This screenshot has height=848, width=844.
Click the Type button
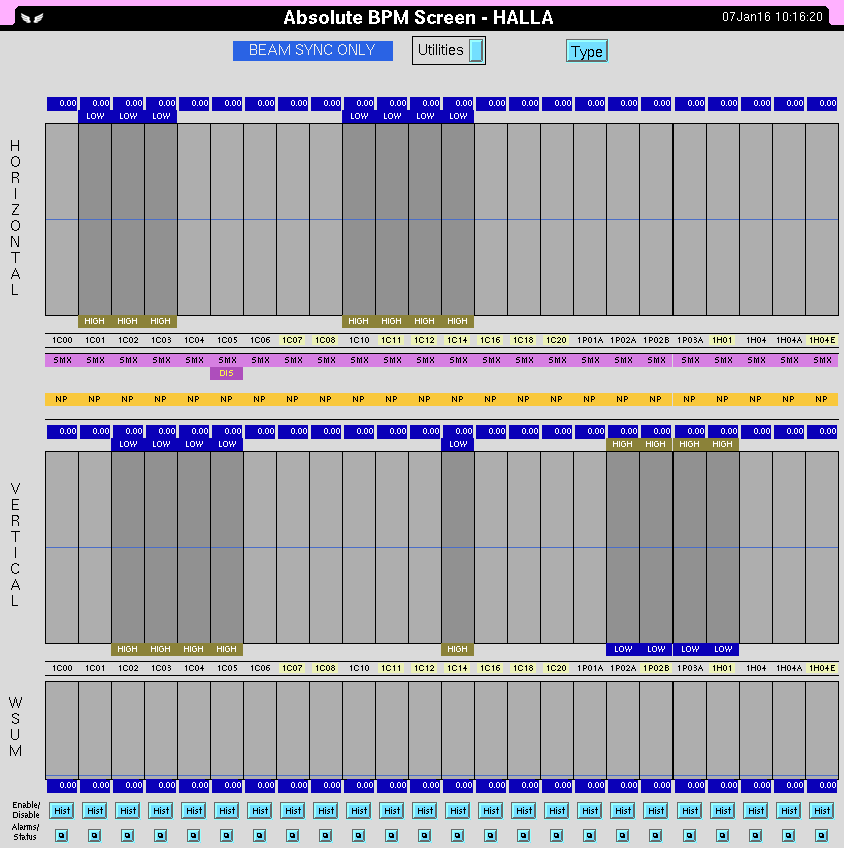(x=587, y=51)
